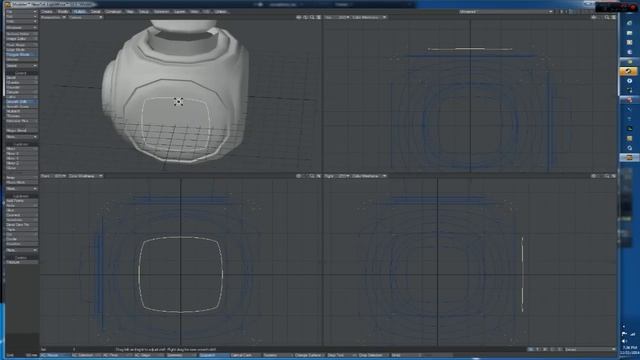Toggle SubPatch in the bottom bar
640x360 pixels.
213,356
